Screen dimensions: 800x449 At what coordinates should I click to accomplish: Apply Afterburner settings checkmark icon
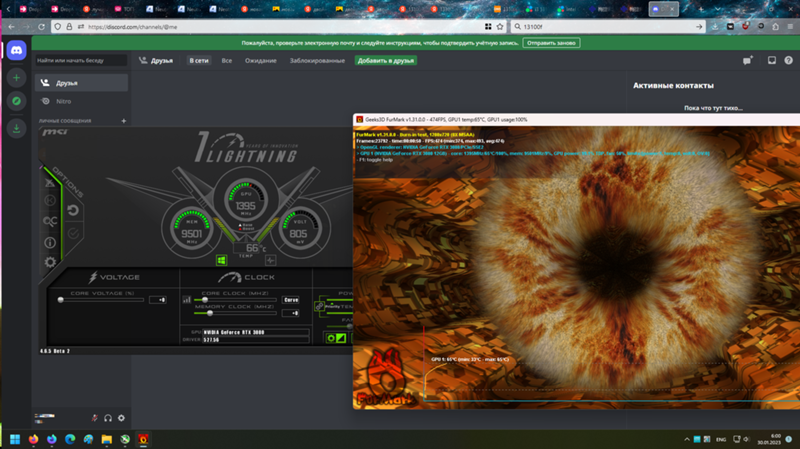click(73, 233)
